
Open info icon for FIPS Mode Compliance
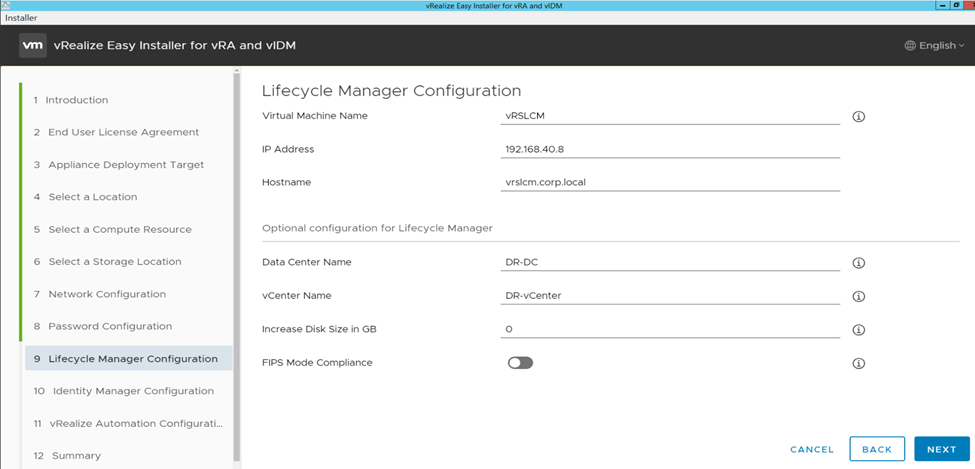(x=859, y=363)
